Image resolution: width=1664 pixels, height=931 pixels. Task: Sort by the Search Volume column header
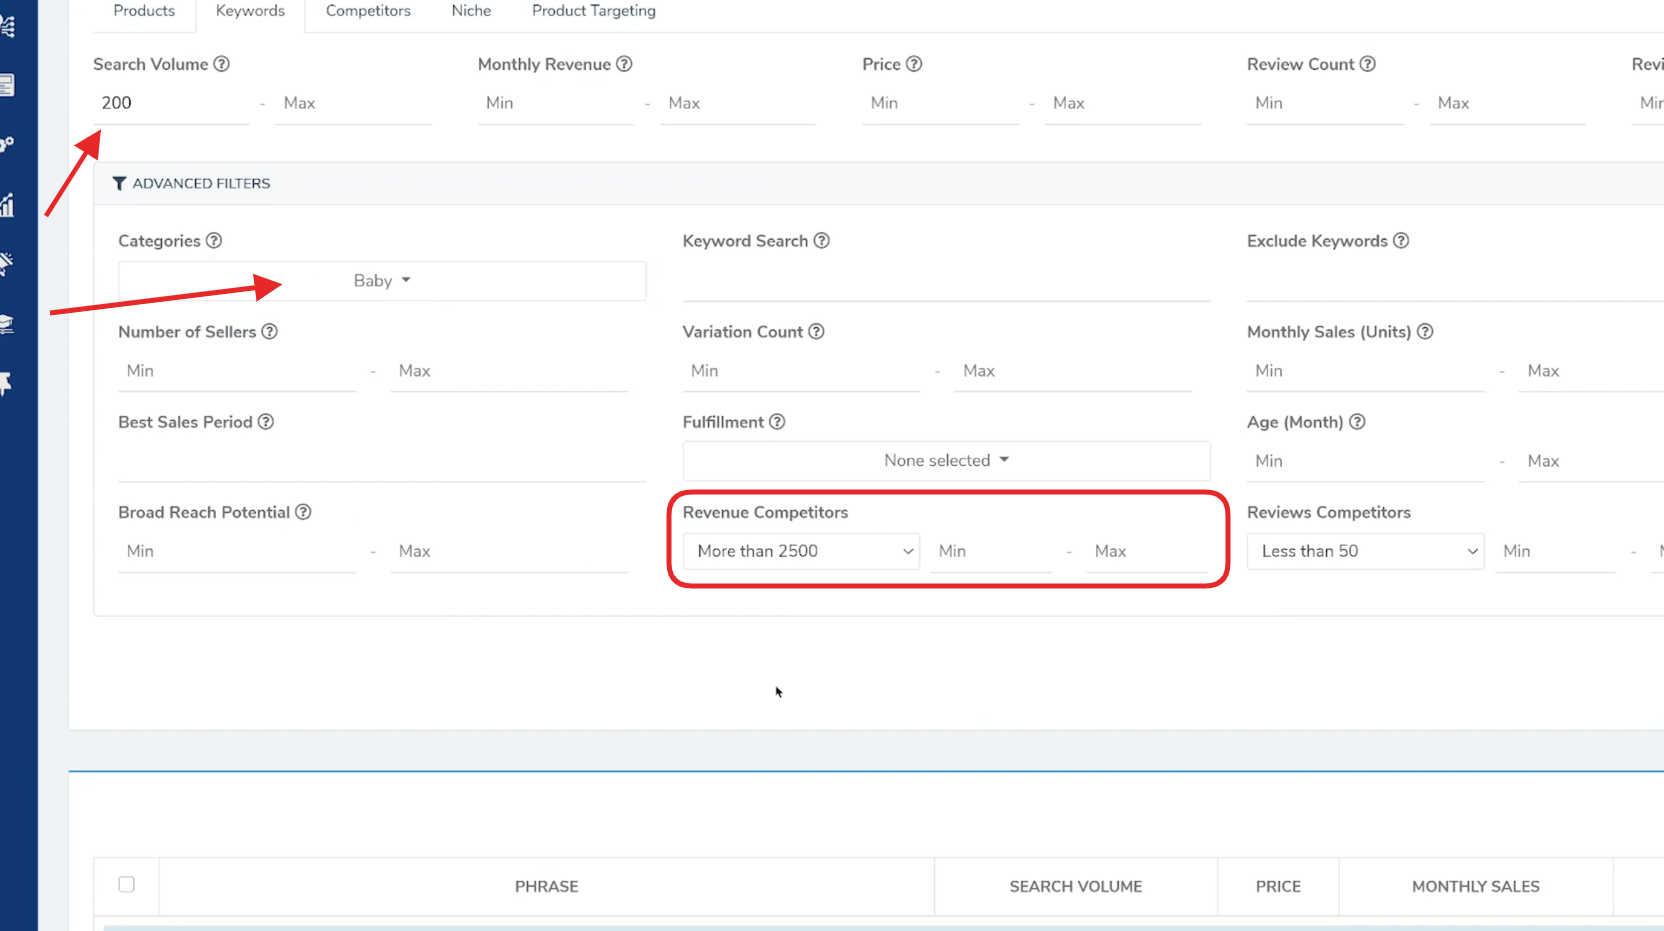(1075, 887)
